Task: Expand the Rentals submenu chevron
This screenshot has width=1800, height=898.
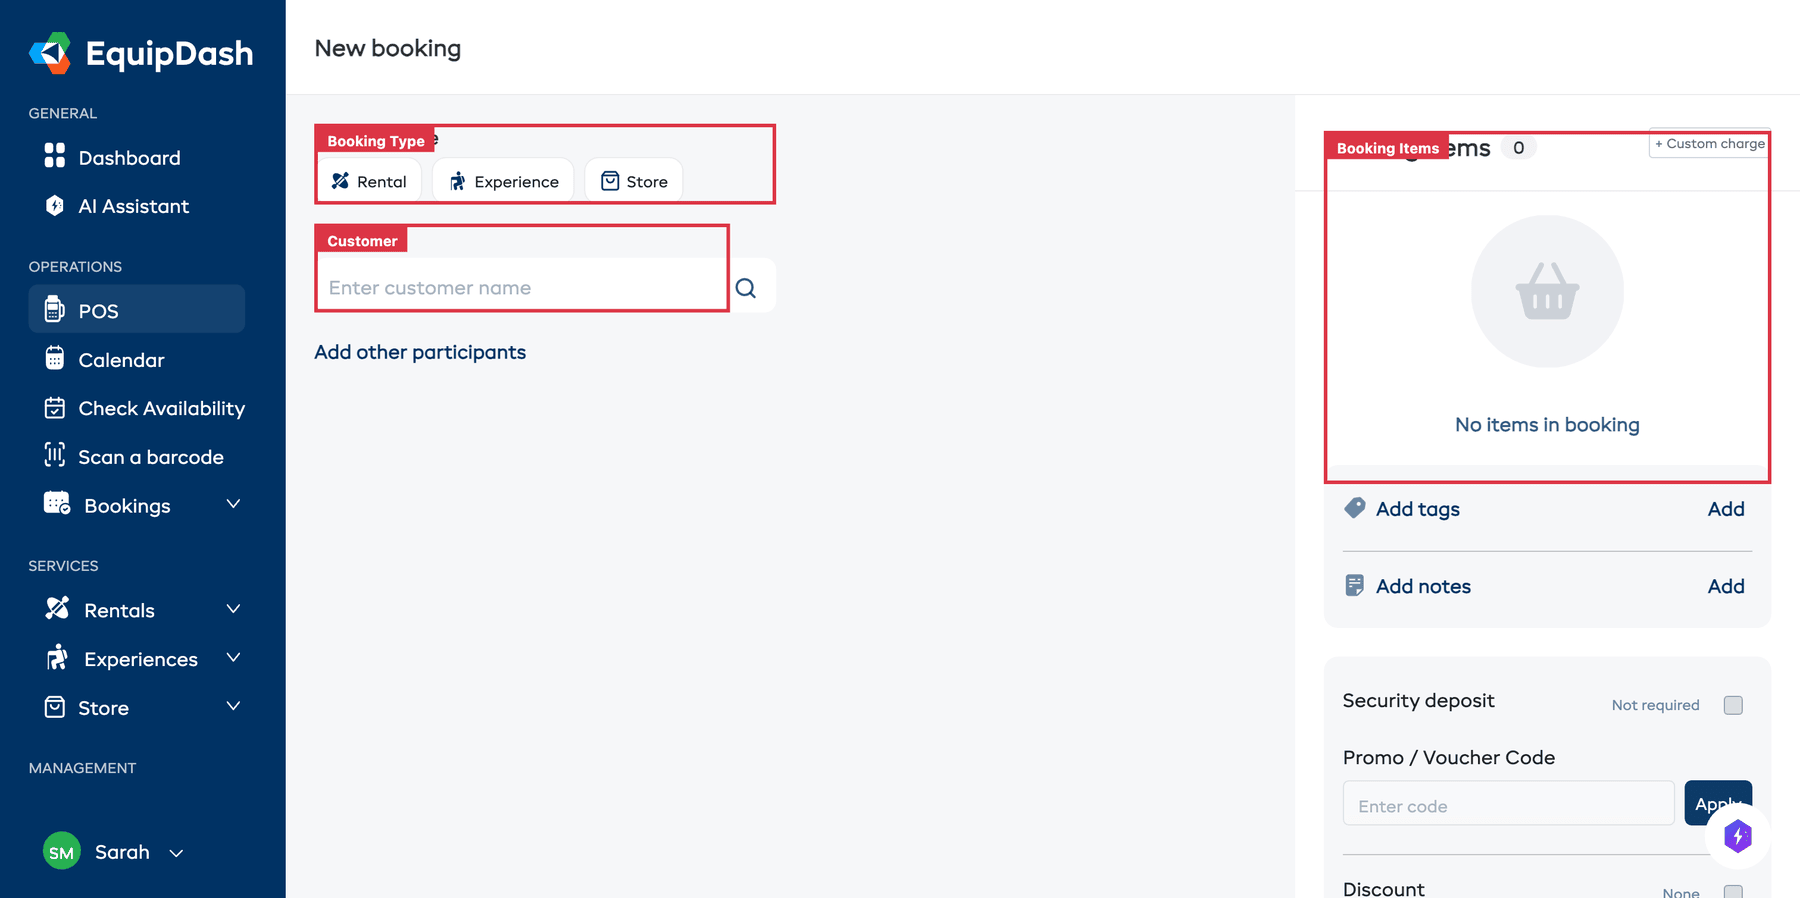Action: click(233, 609)
